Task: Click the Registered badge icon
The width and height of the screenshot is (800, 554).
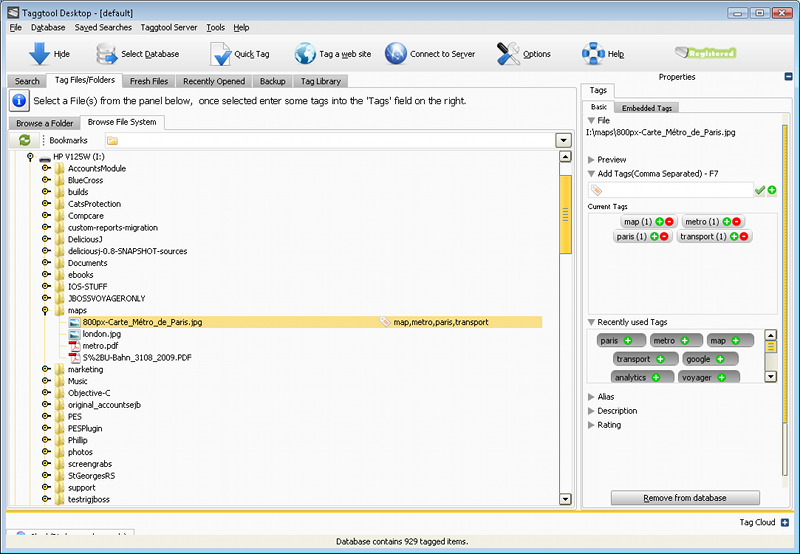Action: click(706, 53)
